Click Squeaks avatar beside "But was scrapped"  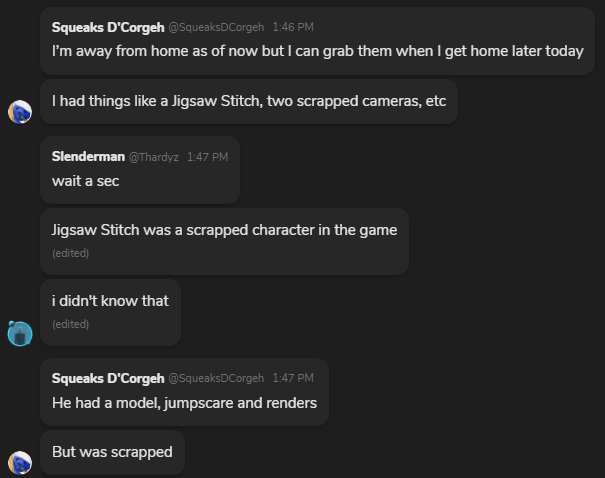(x=20, y=462)
